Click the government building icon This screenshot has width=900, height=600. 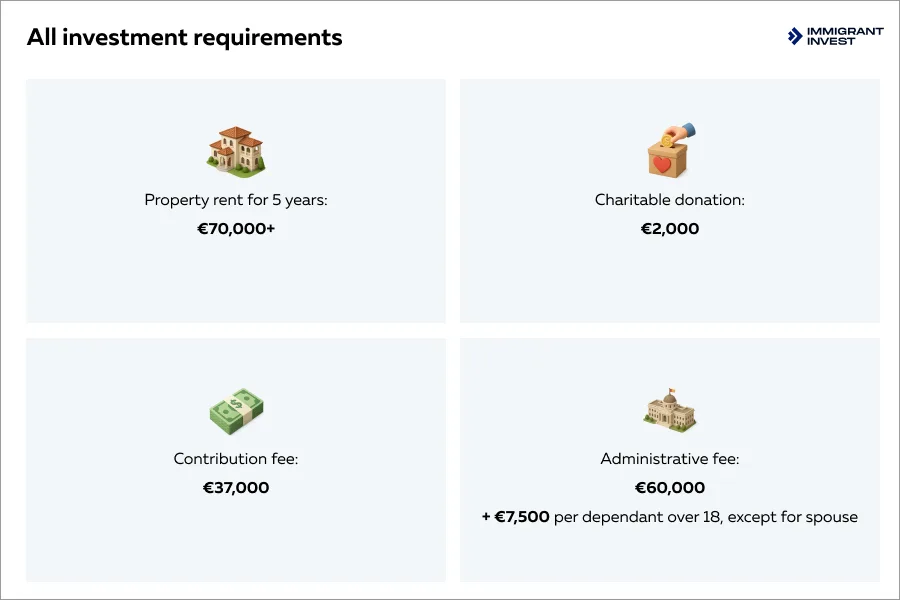click(x=670, y=412)
